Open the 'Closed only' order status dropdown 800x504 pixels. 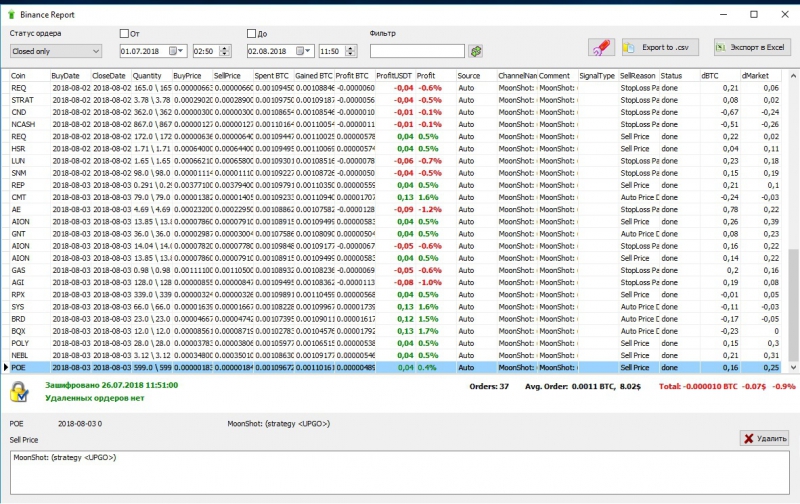[55, 50]
